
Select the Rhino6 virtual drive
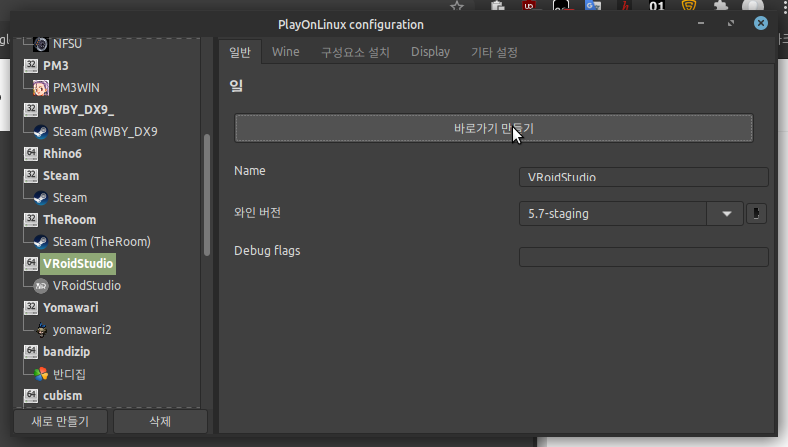click(62, 154)
